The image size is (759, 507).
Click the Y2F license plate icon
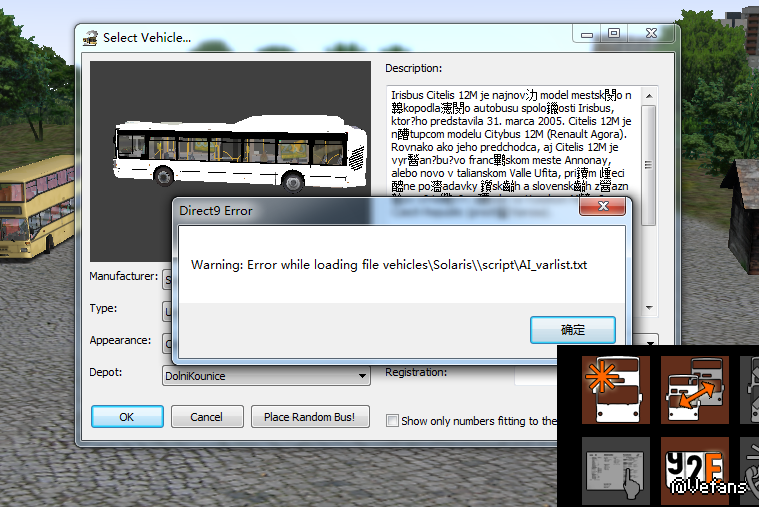click(x=695, y=471)
